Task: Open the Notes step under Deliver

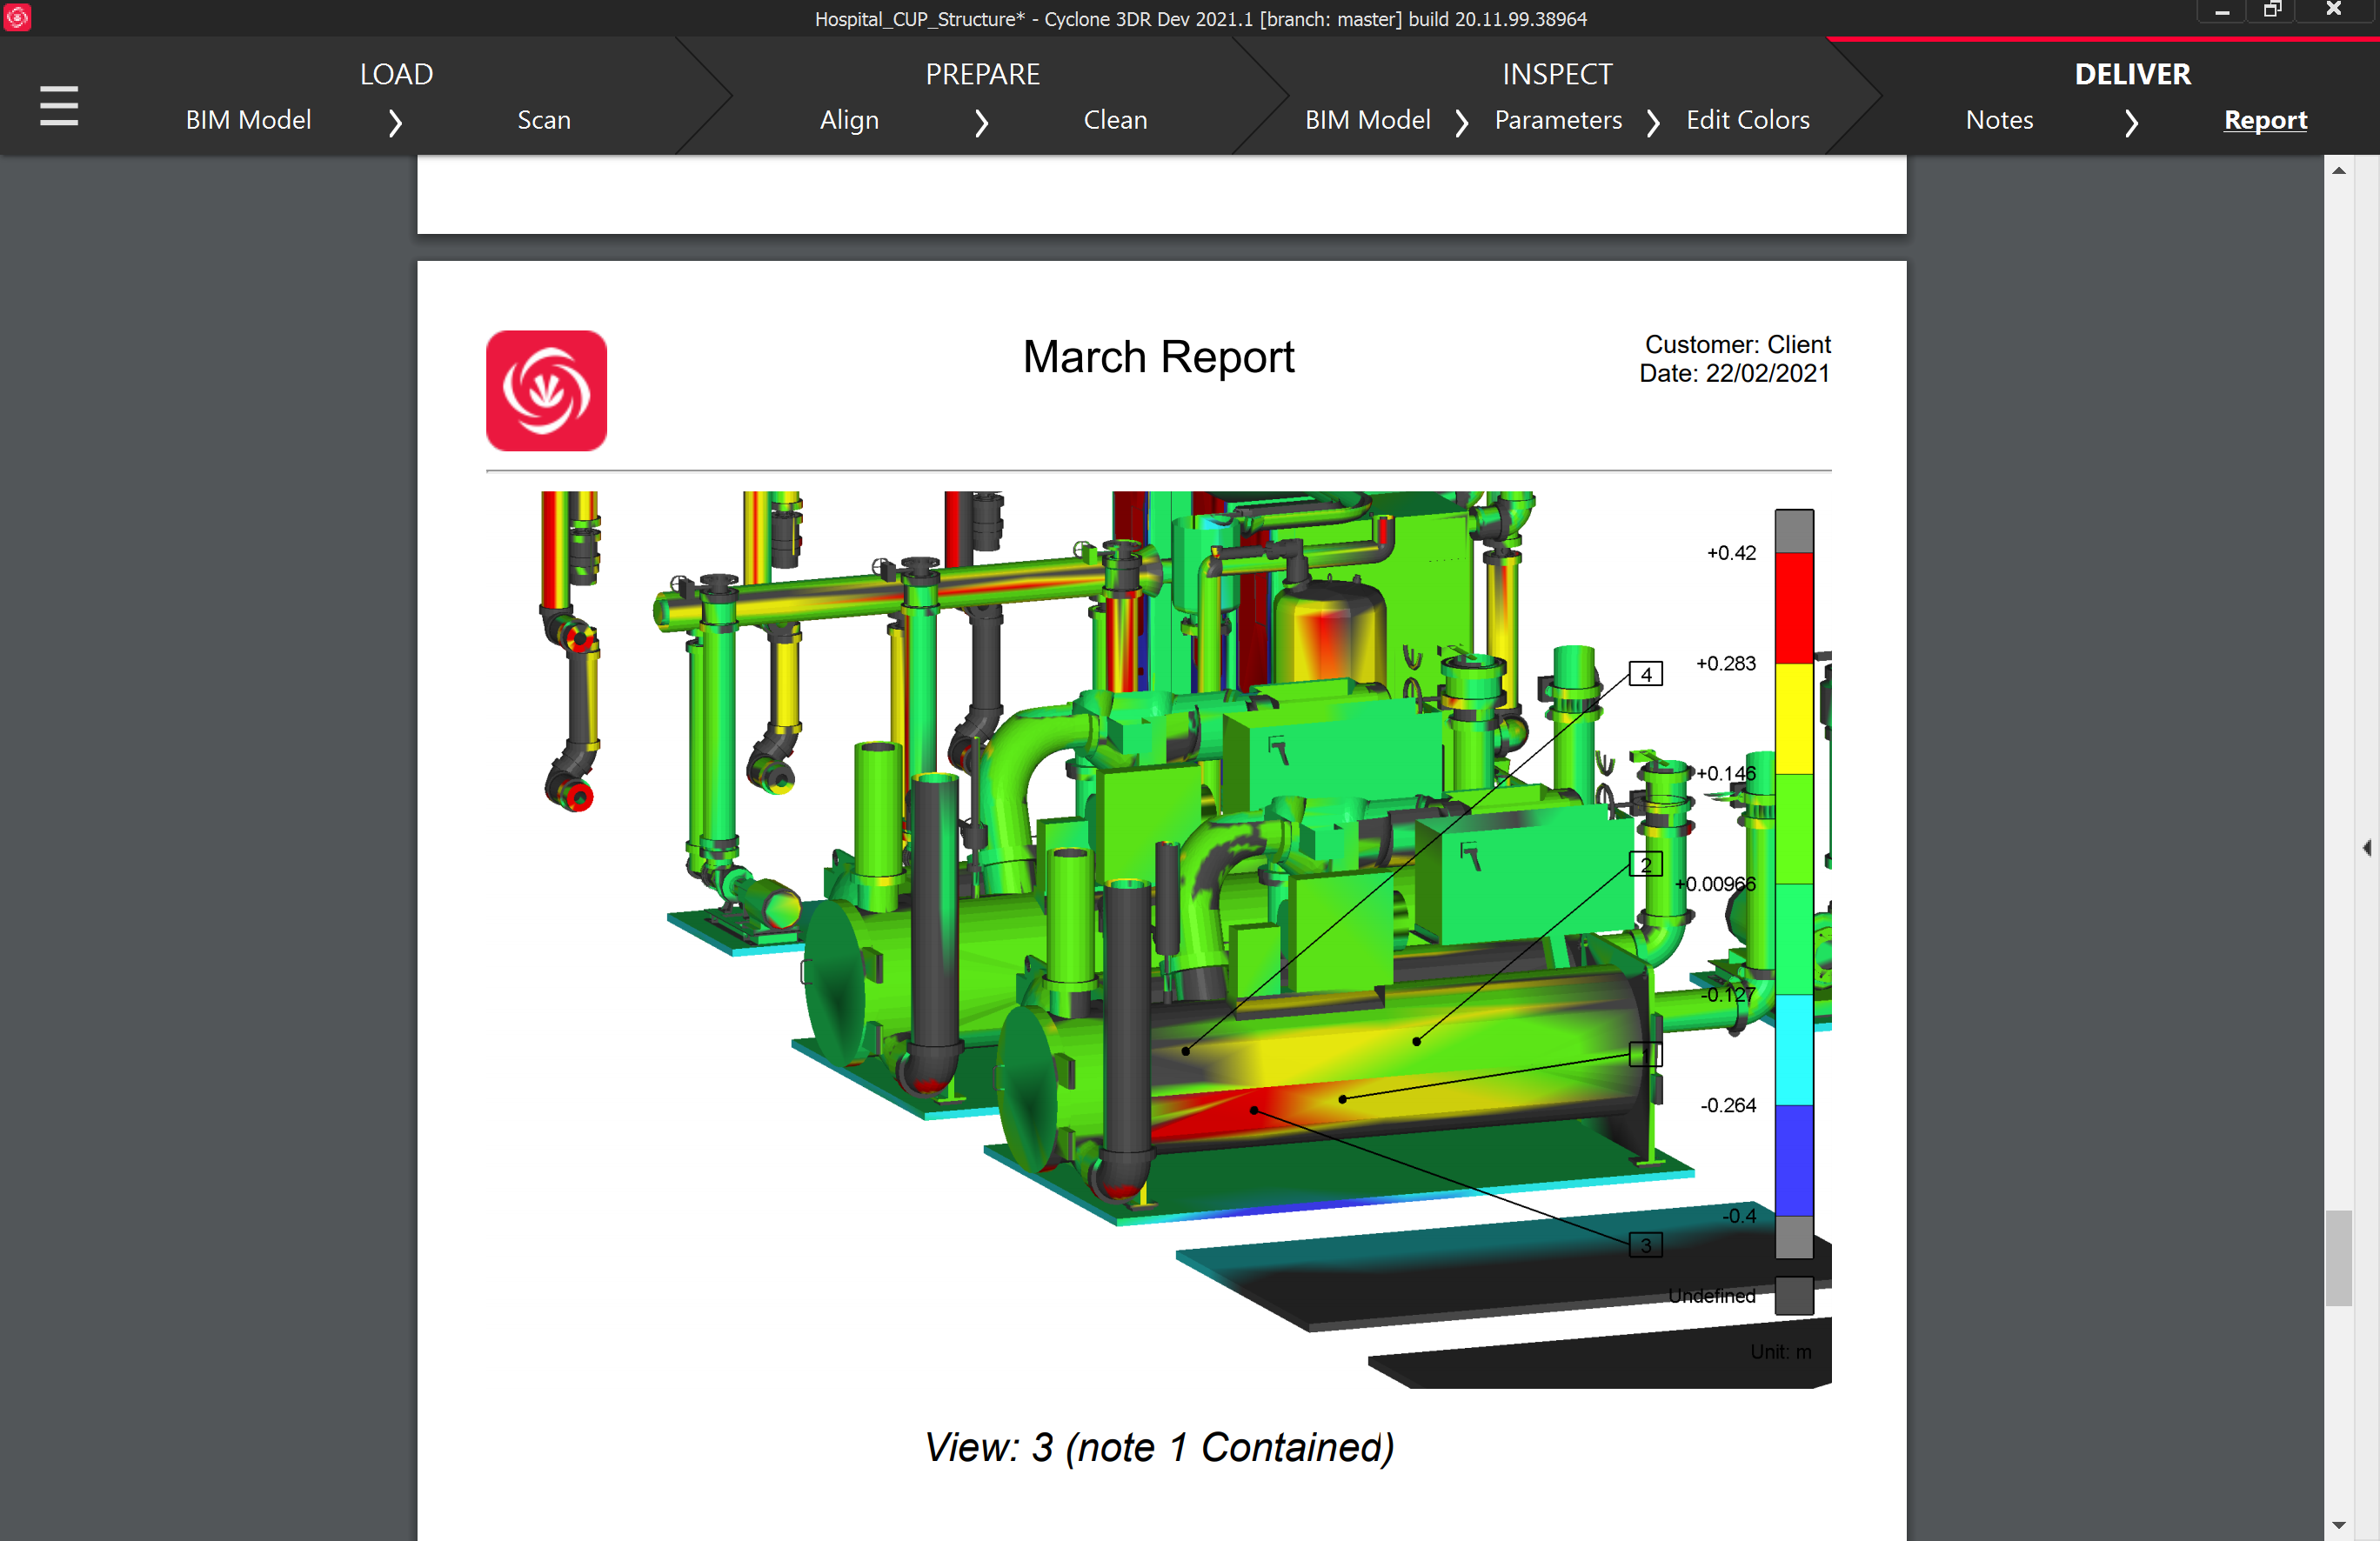Action: pyautogui.click(x=1998, y=120)
